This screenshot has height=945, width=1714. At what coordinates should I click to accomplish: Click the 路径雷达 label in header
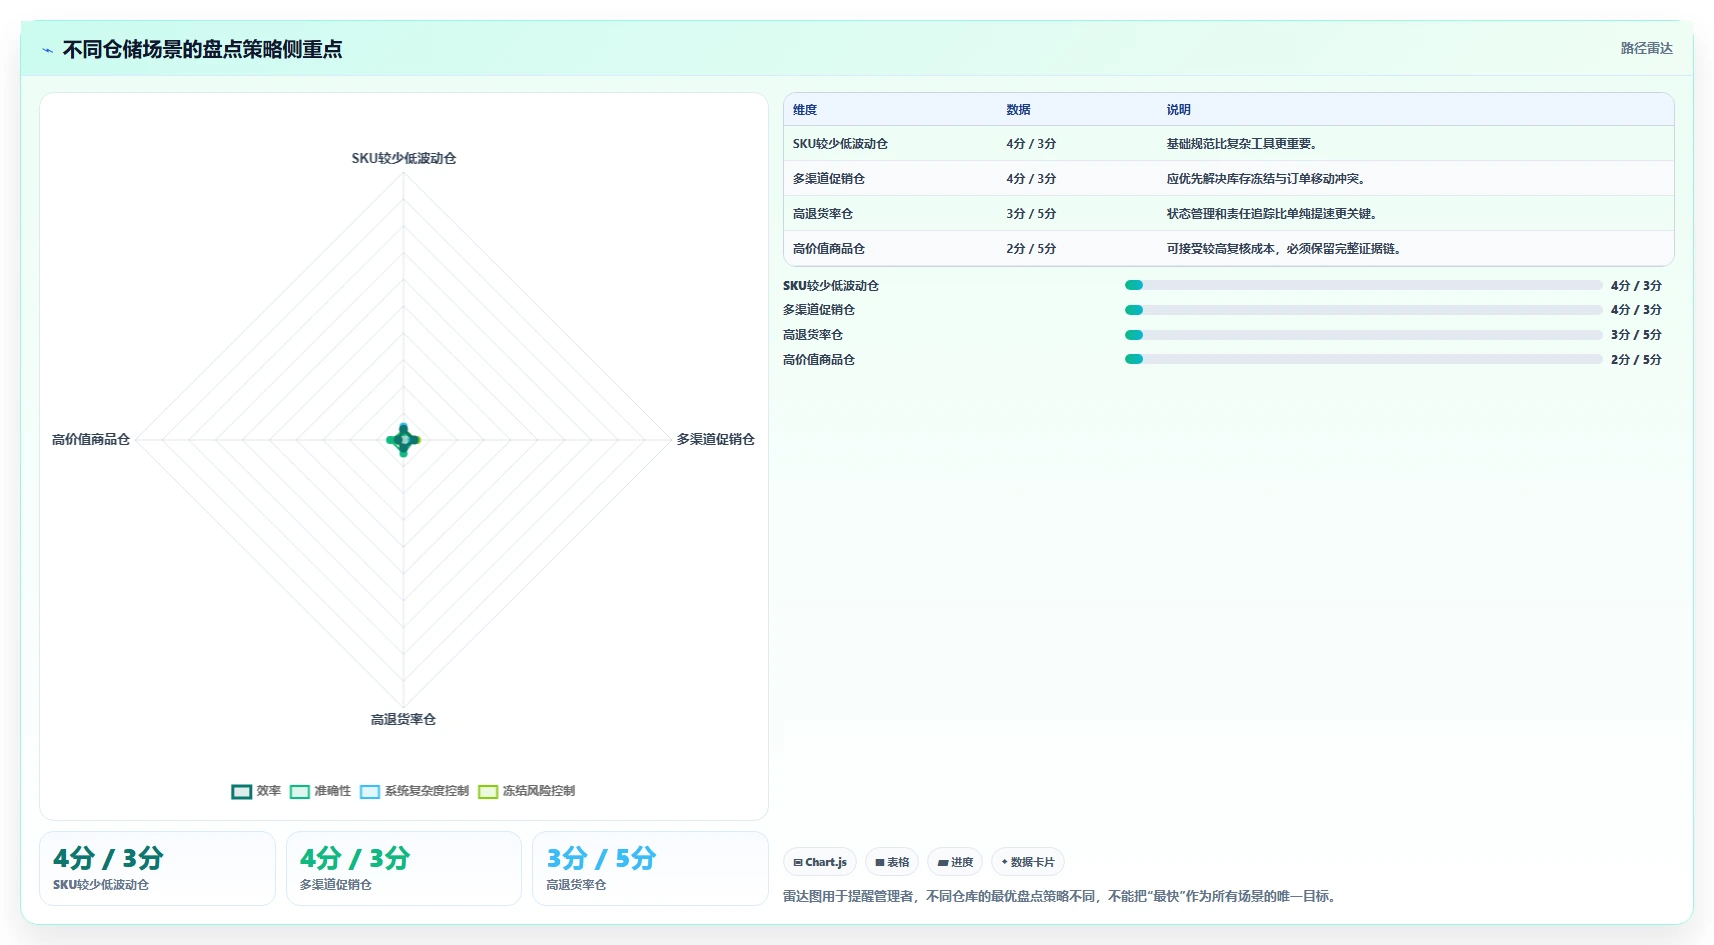click(1646, 48)
